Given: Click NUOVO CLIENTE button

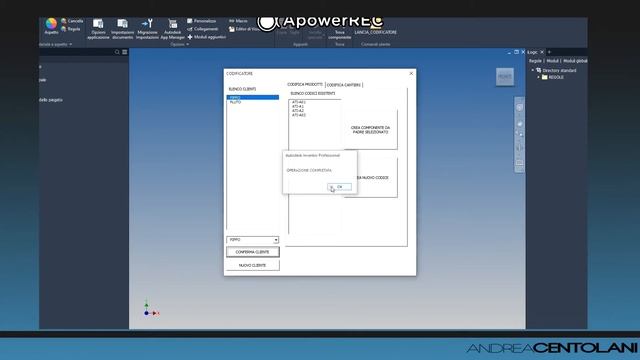Looking at the screenshot, I should click(253, 265).
